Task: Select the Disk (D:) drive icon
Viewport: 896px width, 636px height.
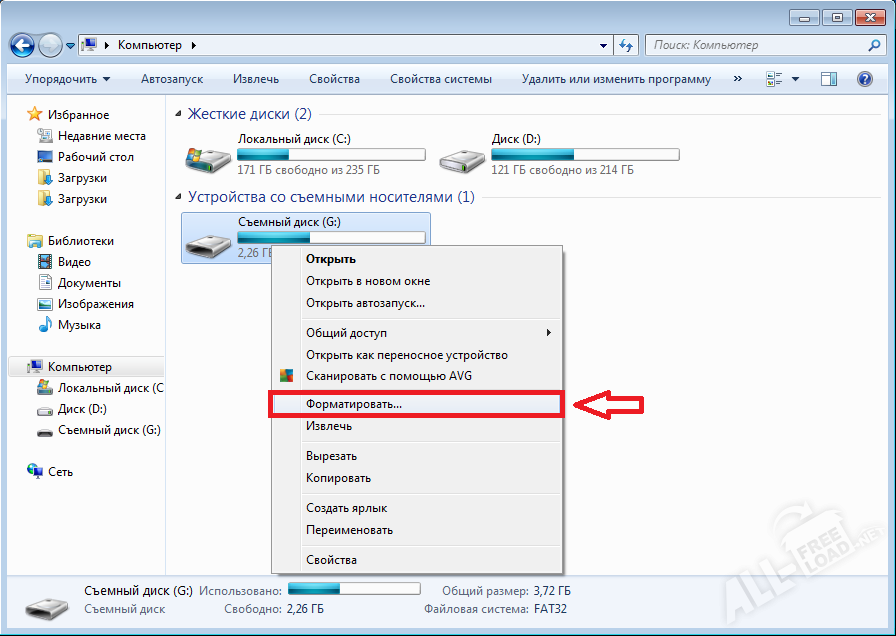Action: tap(461, 156)
